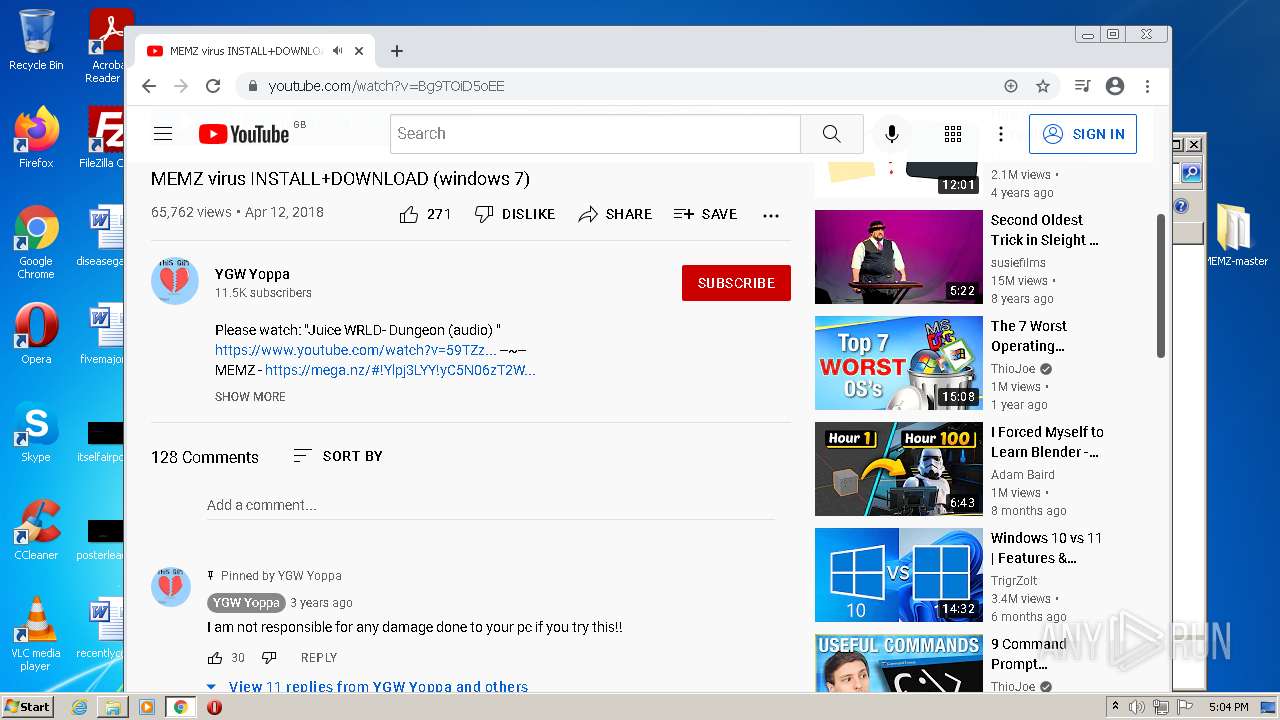Click the taskbar clock 5:04 PM

[1228, 707]
